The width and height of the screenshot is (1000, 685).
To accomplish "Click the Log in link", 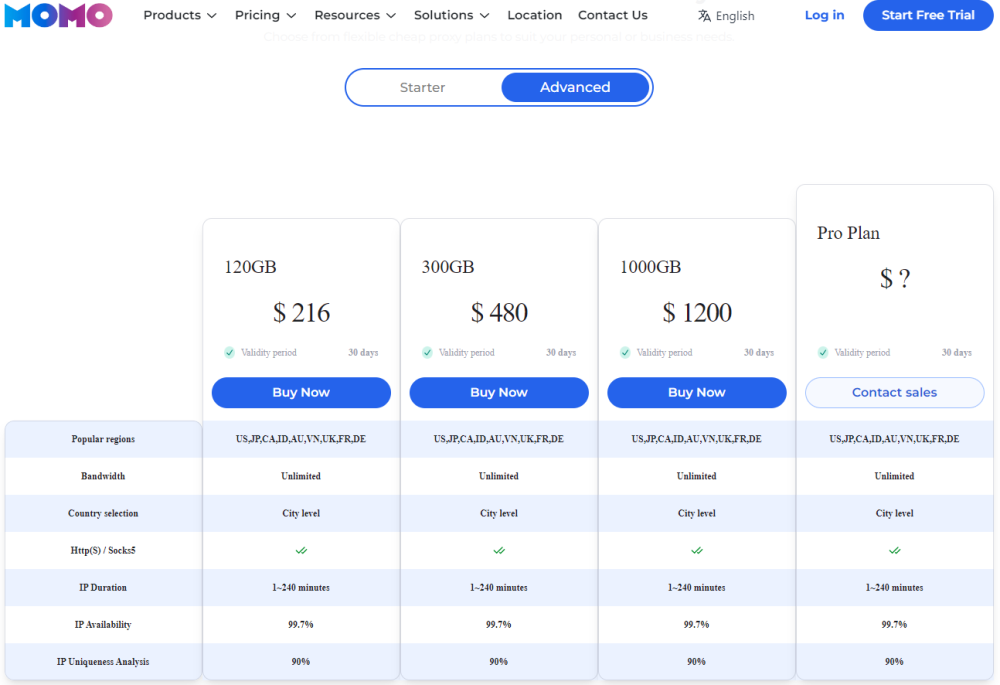I will click(x=824, y=16).
